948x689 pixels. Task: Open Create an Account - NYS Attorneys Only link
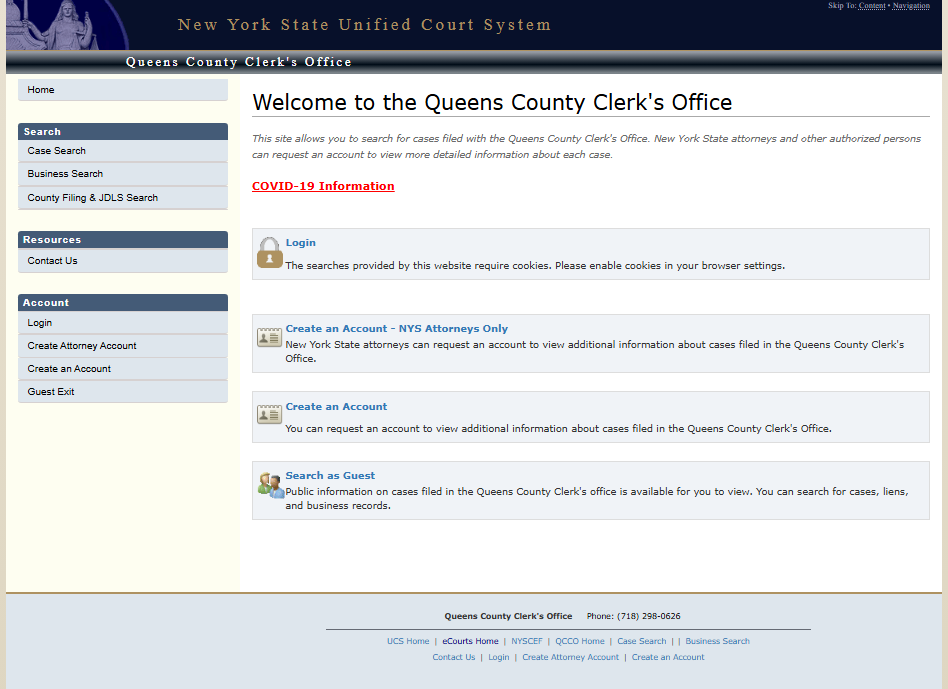(x=396, y=328)
